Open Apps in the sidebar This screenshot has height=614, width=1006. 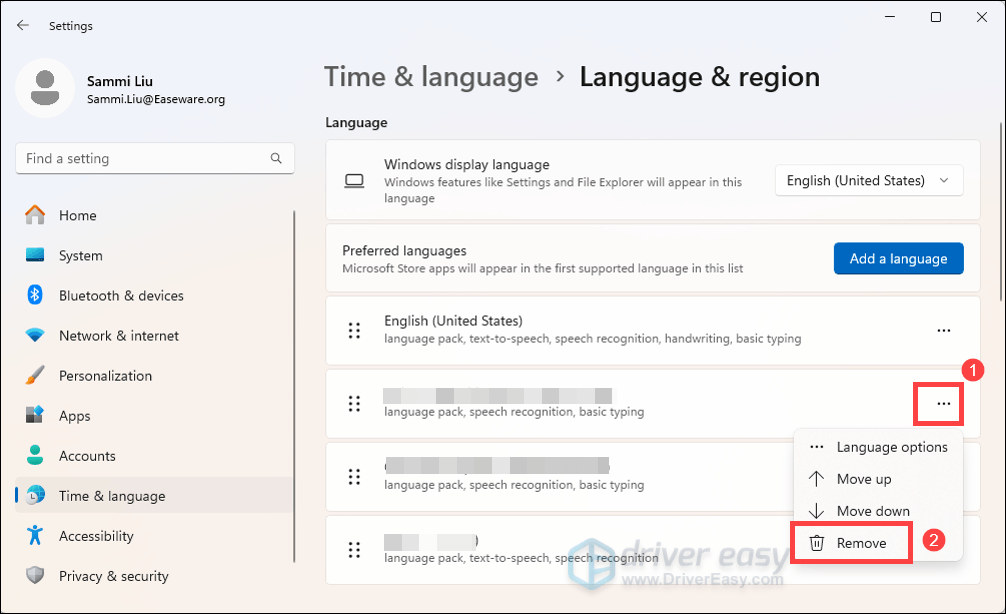(x=74, y=415)
